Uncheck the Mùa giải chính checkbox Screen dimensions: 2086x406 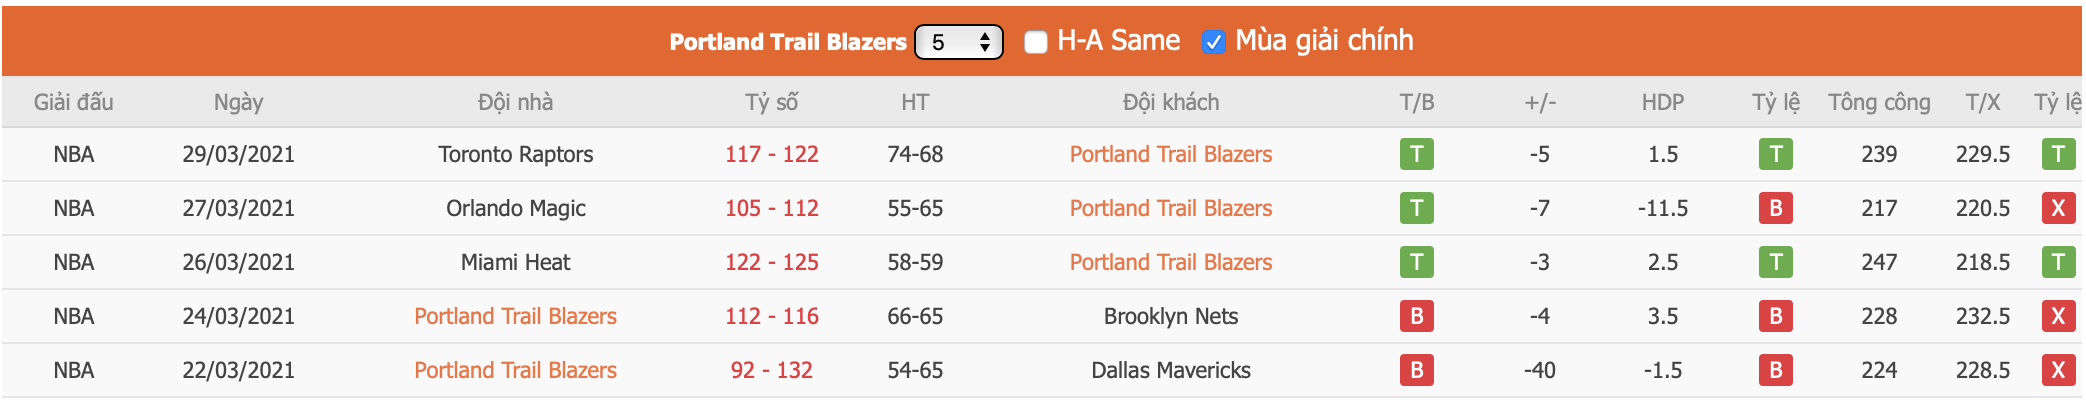(1213, 42)
